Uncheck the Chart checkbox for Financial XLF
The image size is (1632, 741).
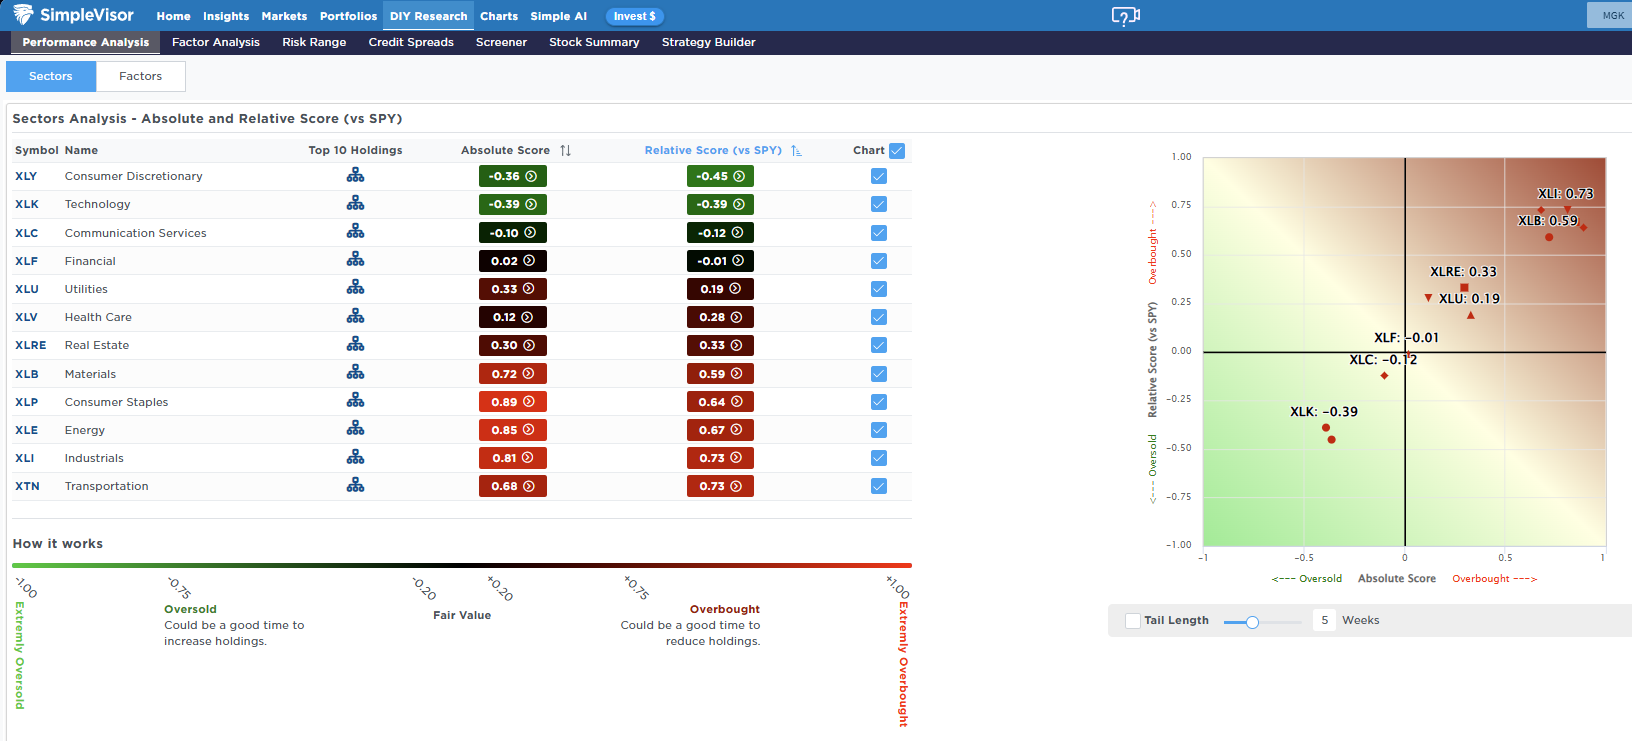[879, 261]
